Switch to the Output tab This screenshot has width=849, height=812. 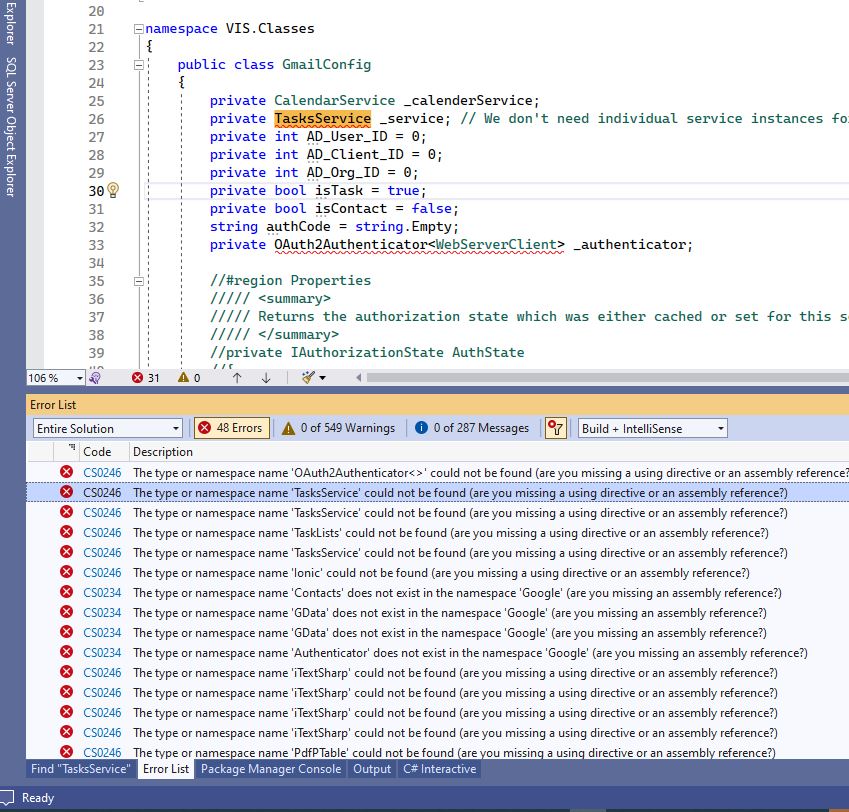click(x=371, y=769)
